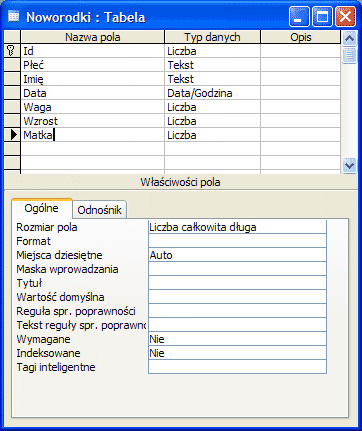The height and width of the screenshot is (431, 362).
Task: Click the Matka field name cell
Action: [92, 135]
